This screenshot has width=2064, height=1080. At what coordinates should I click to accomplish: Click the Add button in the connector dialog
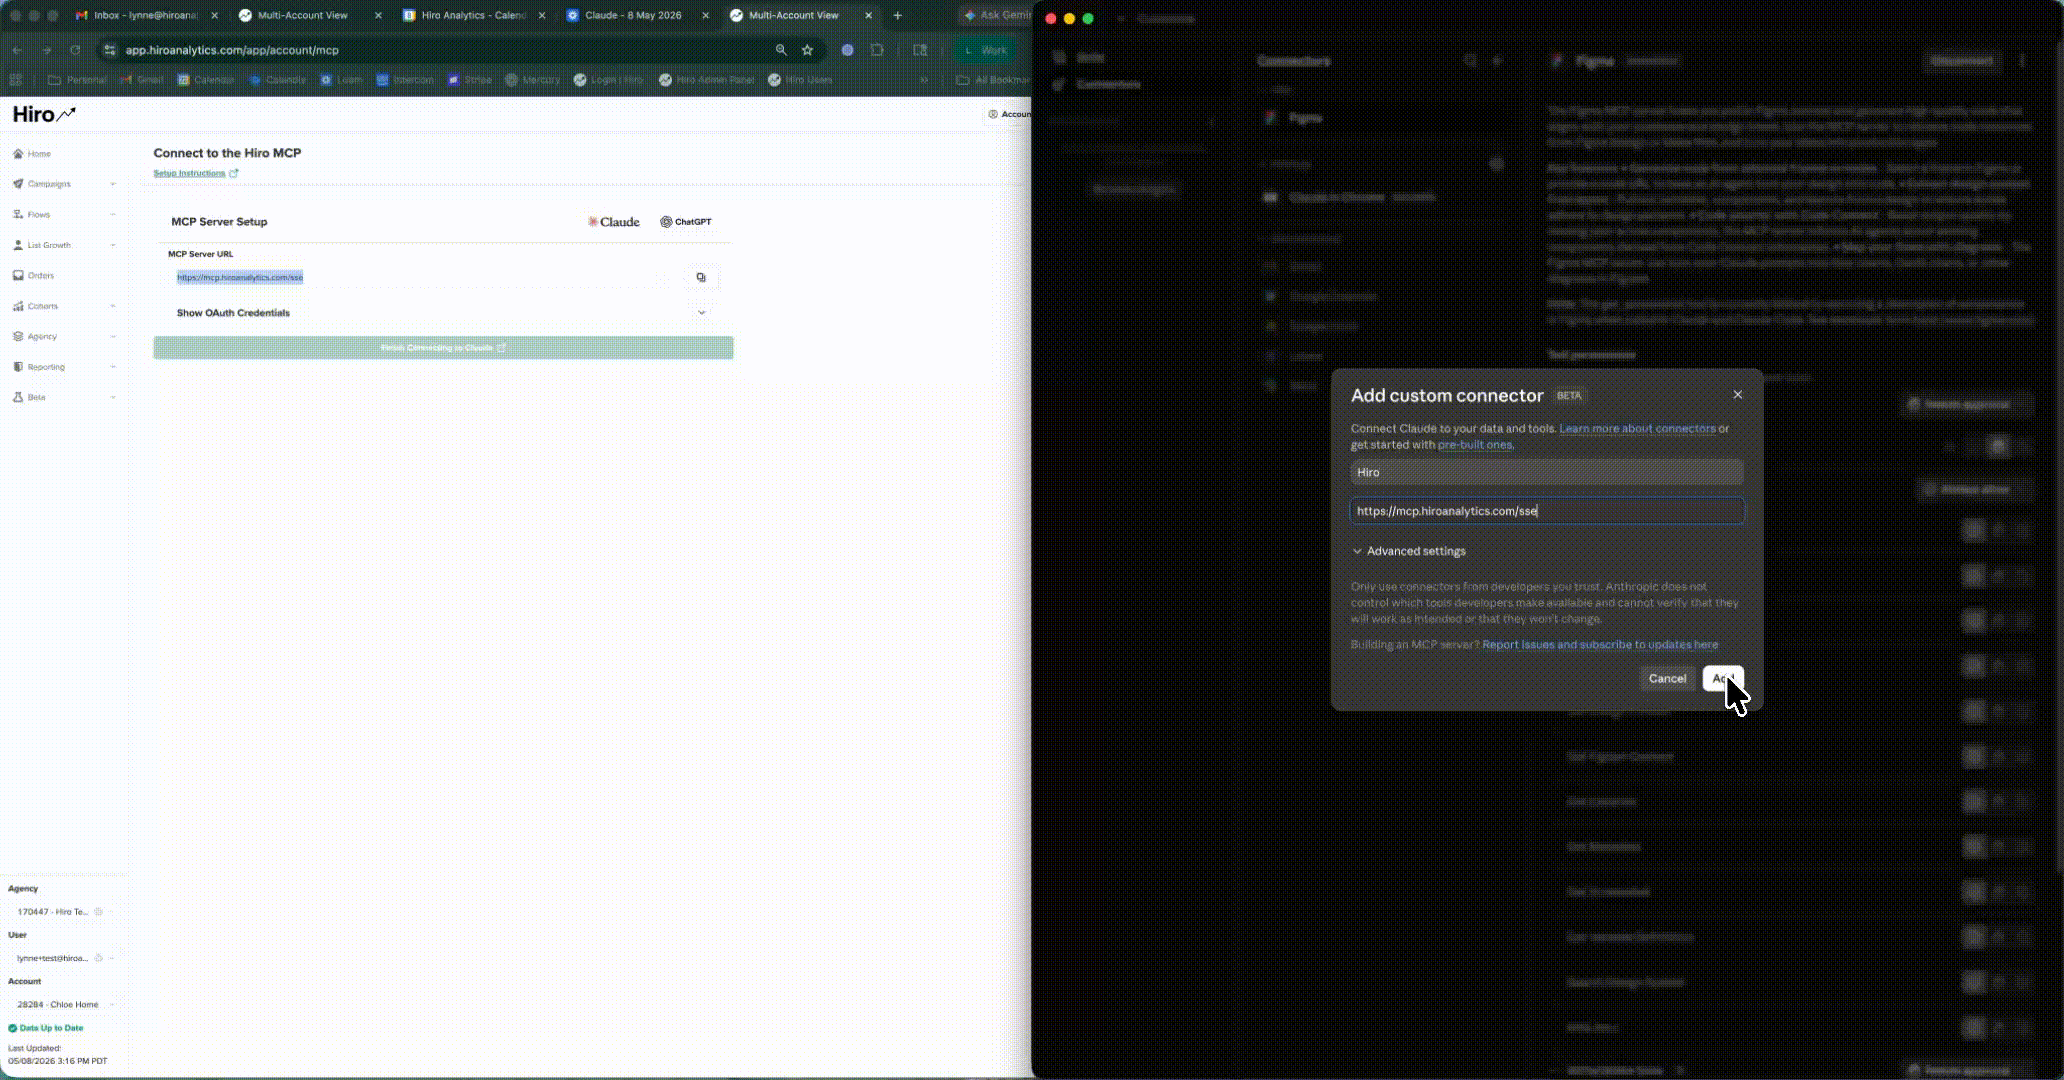click(1722, 678)
